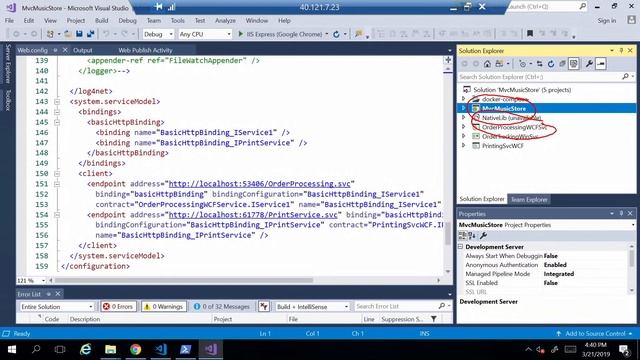This screenshot has height=360, width=640.
Task: Switch to the Team Explorer tab
Action: [529, 199]
